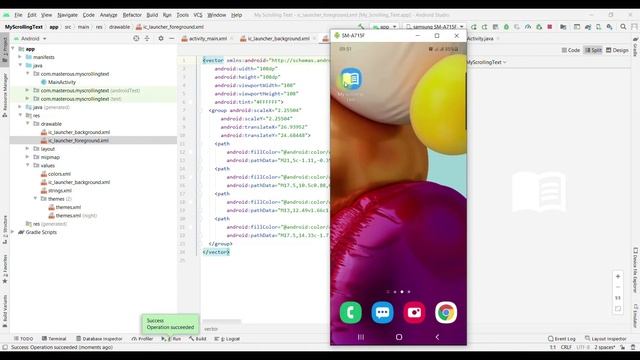This screenshot has width=640, height=360.
Task: Open the Project Structure folder icon in the toolbar
Action: (x=563, y=27)
